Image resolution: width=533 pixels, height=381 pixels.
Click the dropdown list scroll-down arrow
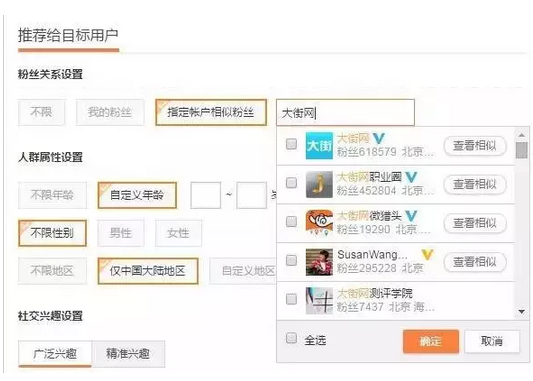[x=522, y=312]
